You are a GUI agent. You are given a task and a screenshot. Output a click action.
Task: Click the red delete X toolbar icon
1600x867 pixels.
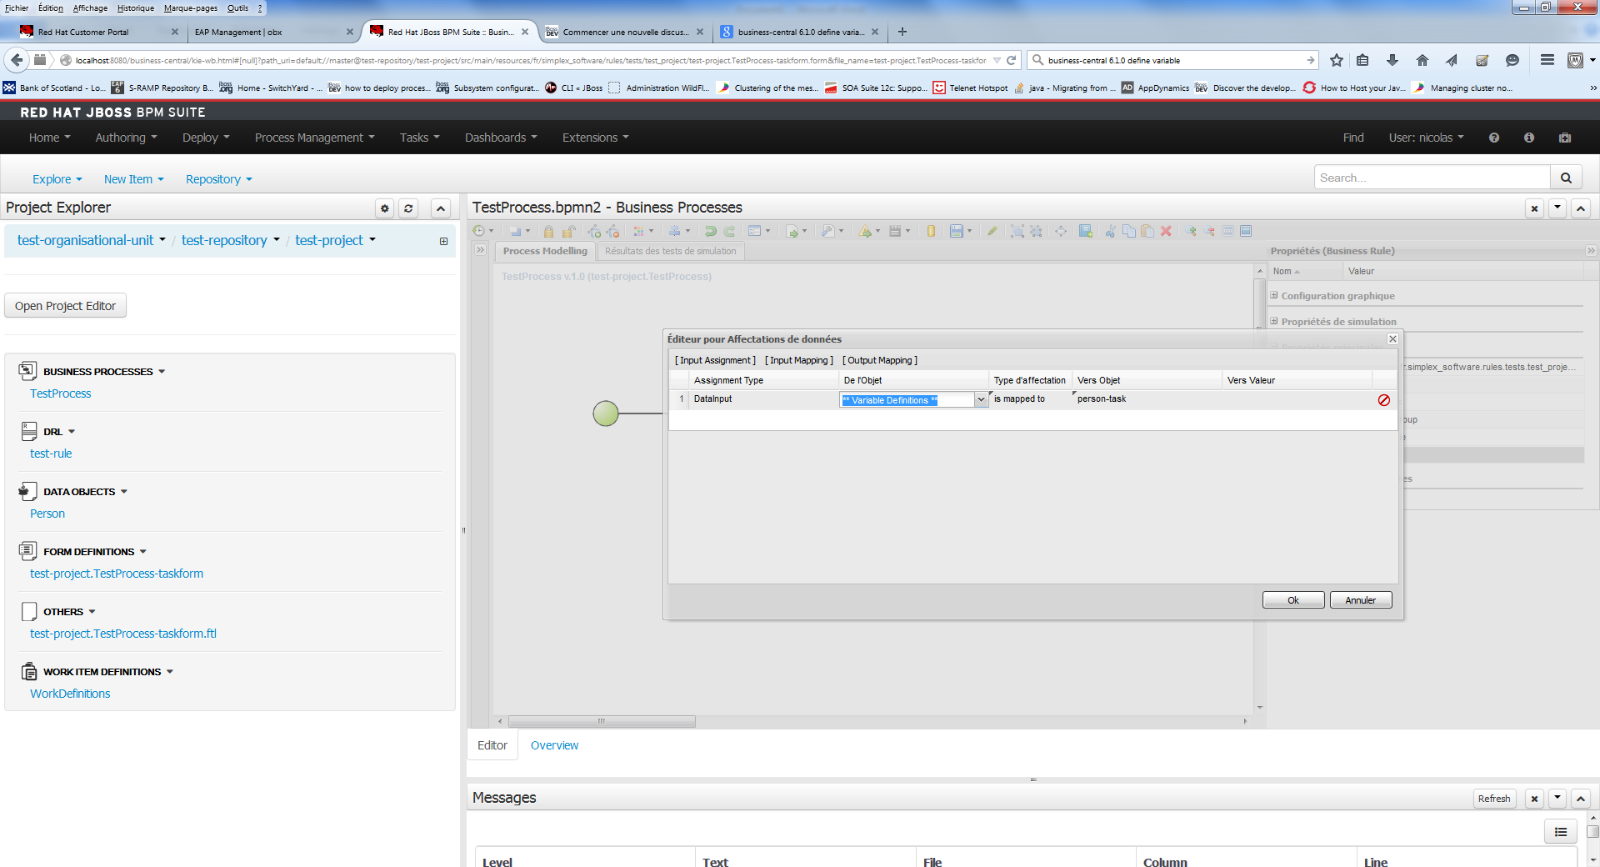tap(1165, 231)
